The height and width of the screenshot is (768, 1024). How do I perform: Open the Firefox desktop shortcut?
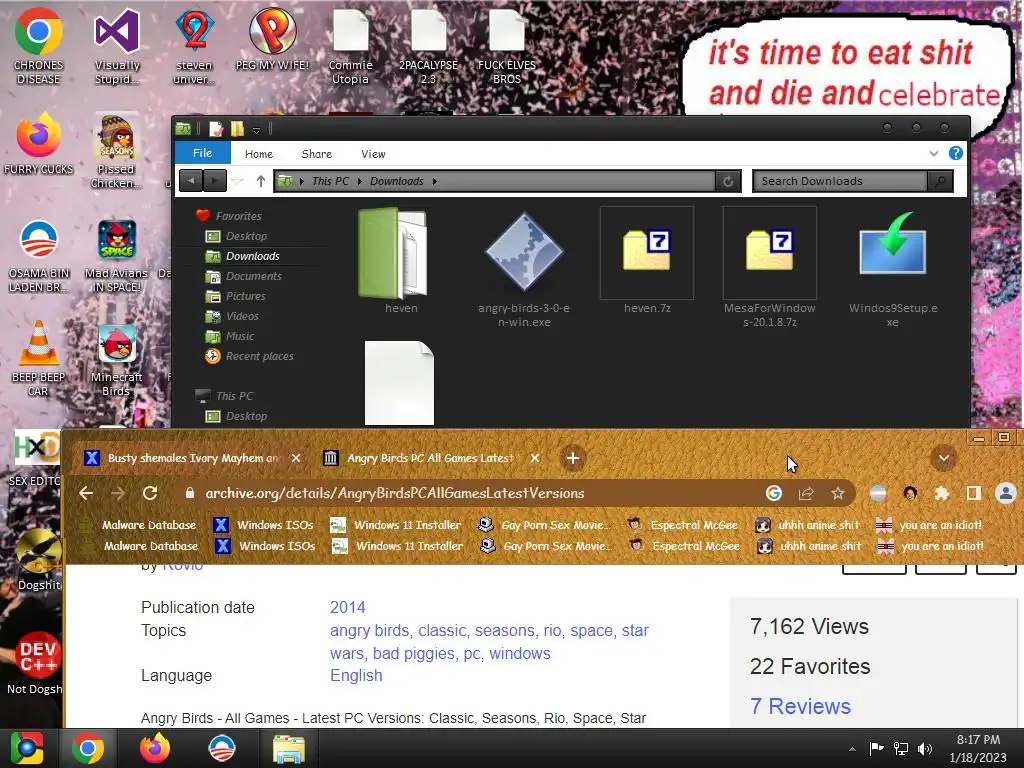pos(39,144)
